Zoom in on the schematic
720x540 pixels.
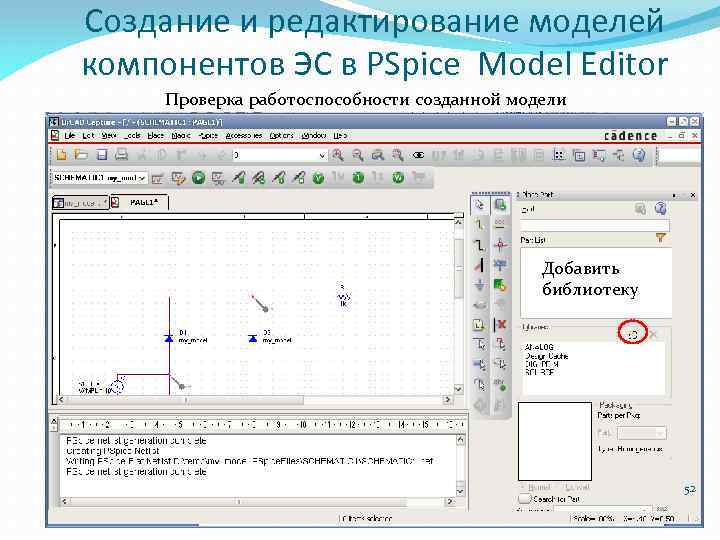click(x=338, y=155)
